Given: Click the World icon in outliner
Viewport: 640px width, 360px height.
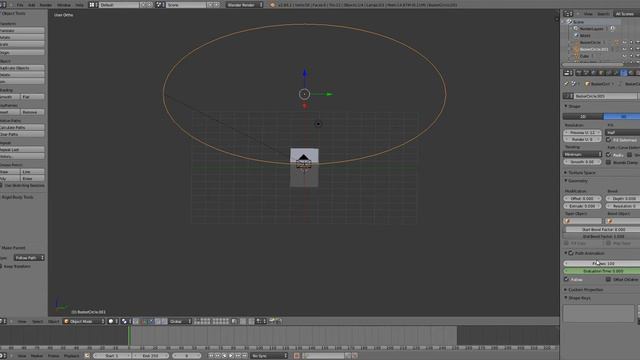Looking at the screenshot, I should point(576,36).
